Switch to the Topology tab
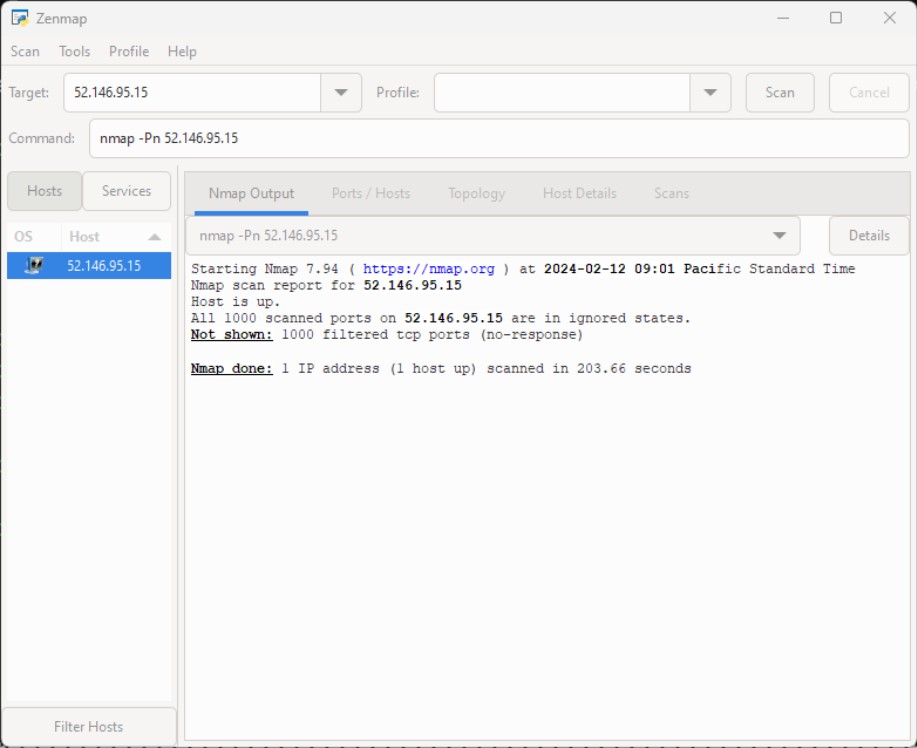 coord(477,194)
